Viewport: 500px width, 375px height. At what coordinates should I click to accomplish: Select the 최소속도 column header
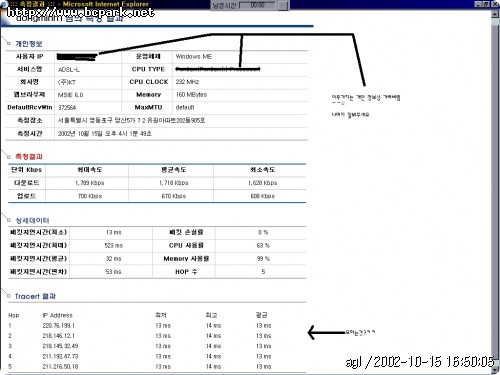coord(262,170)
